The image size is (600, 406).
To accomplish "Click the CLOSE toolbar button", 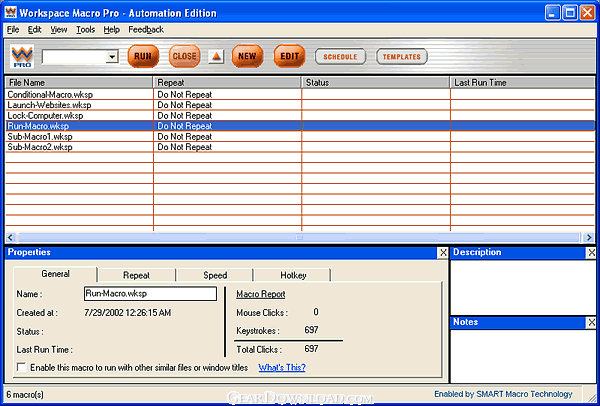I will coord(184,56).
